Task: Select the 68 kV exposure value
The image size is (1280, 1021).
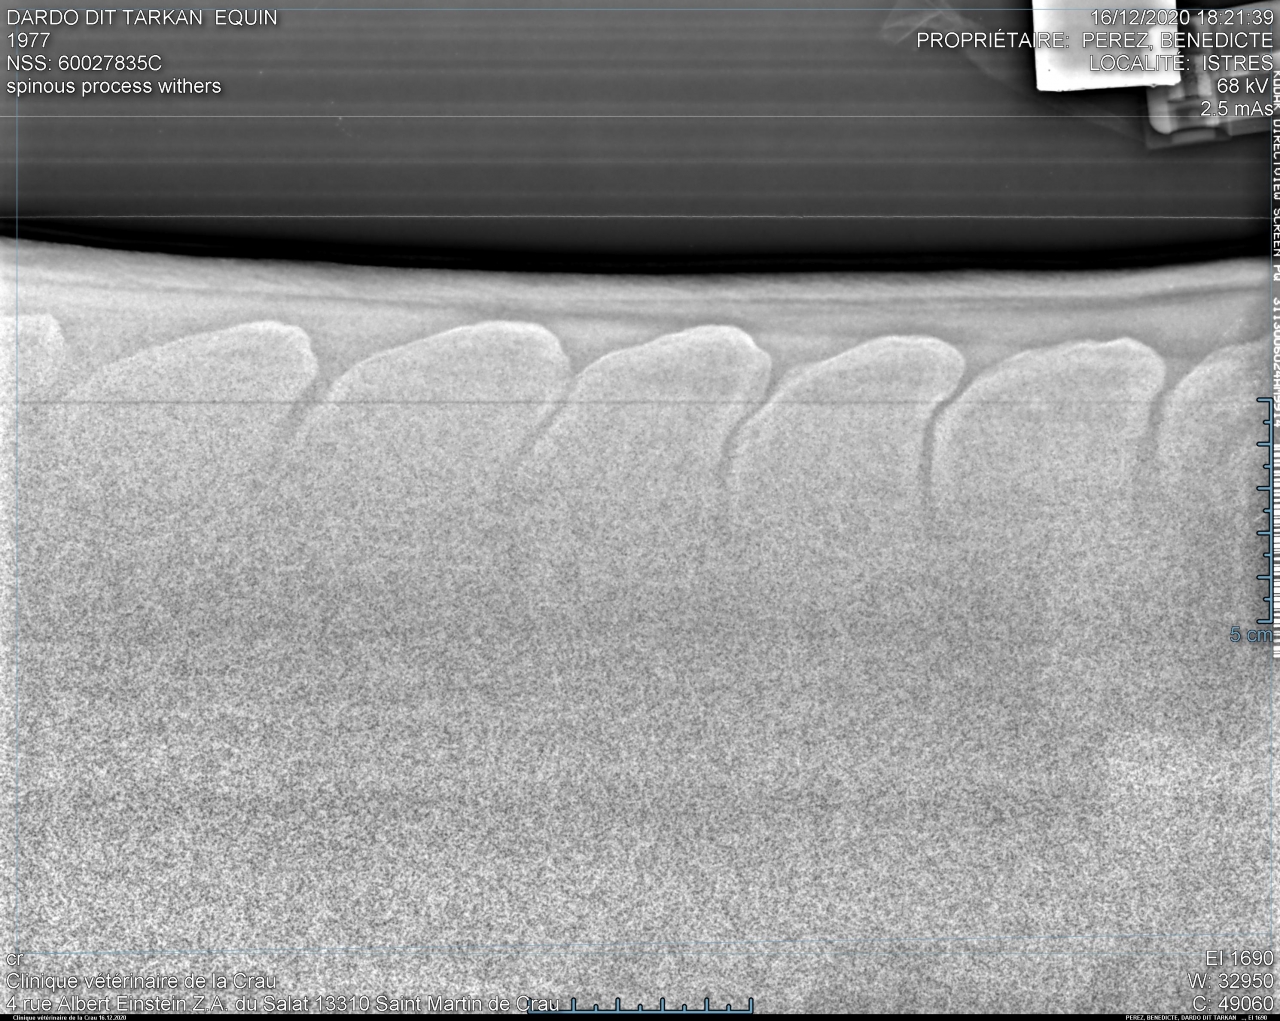Action: click(x=1244, y=86)
